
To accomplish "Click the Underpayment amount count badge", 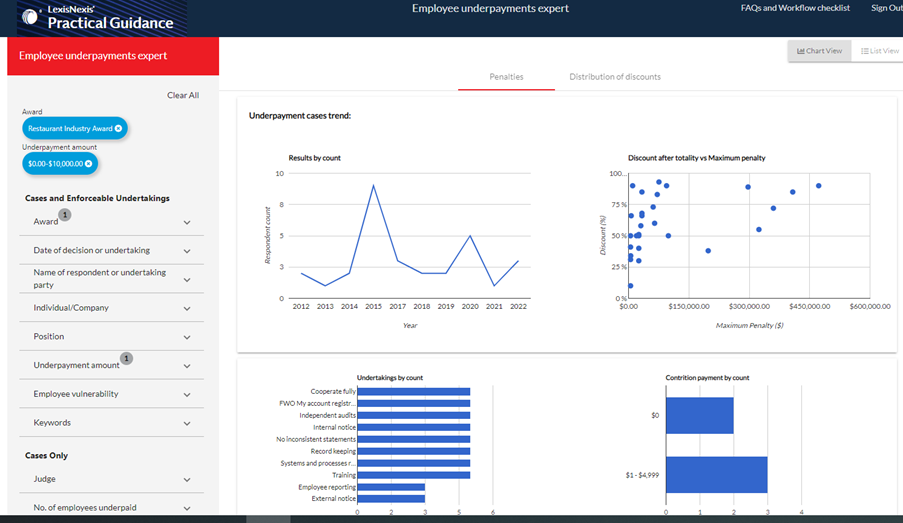I will click(x=126, y=358).
